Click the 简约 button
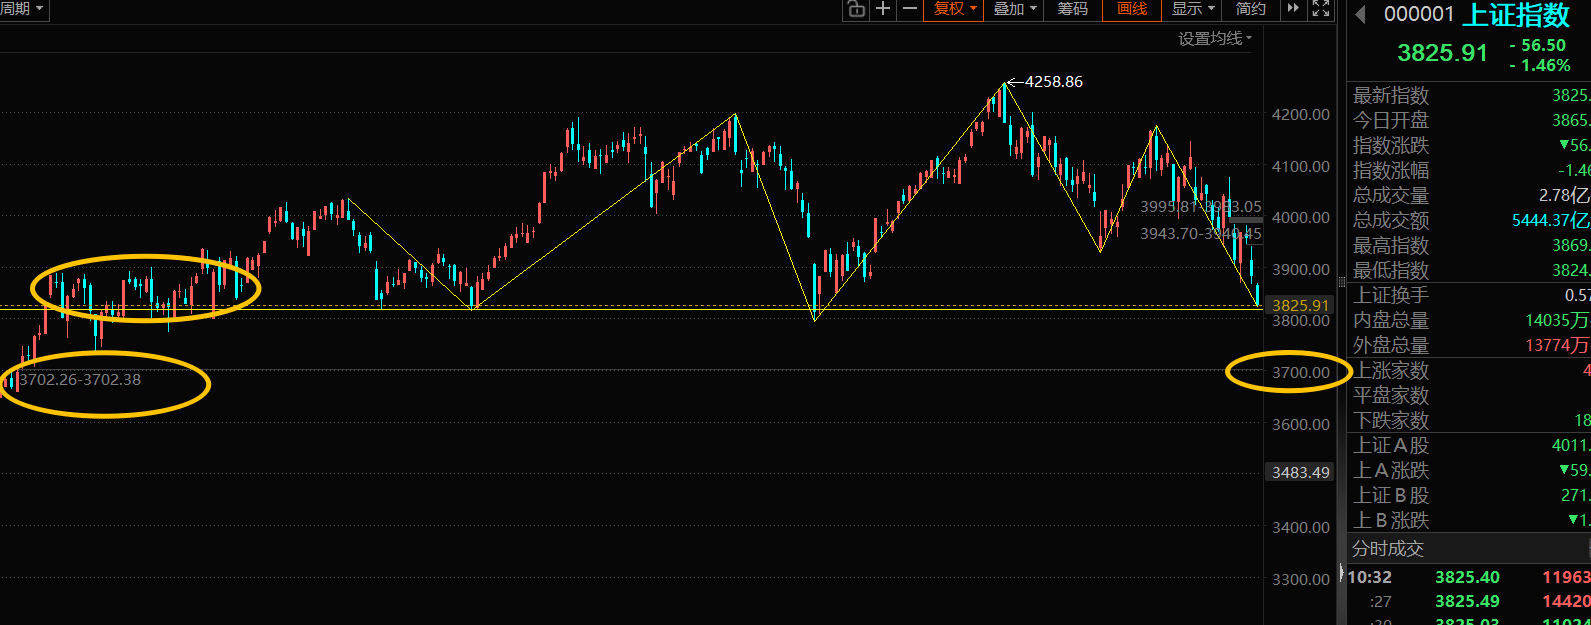Viewport: 1591px width, 625px height. click(x=1251, y=10)
